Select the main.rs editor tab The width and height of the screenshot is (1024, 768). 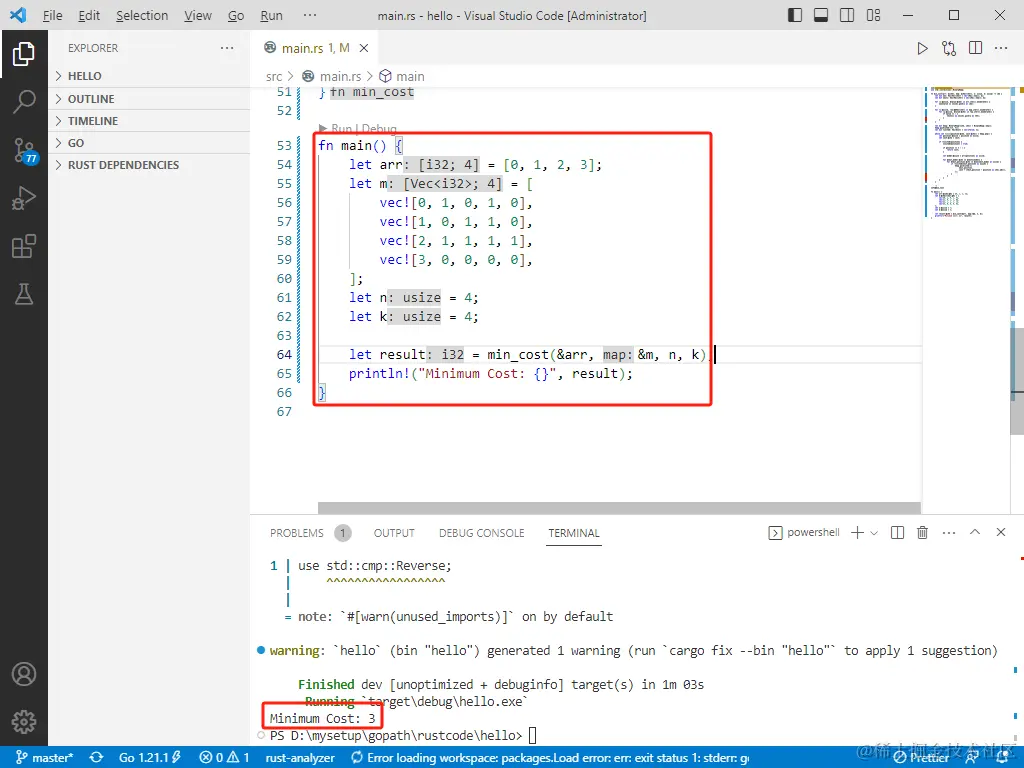tap(315, 48)
